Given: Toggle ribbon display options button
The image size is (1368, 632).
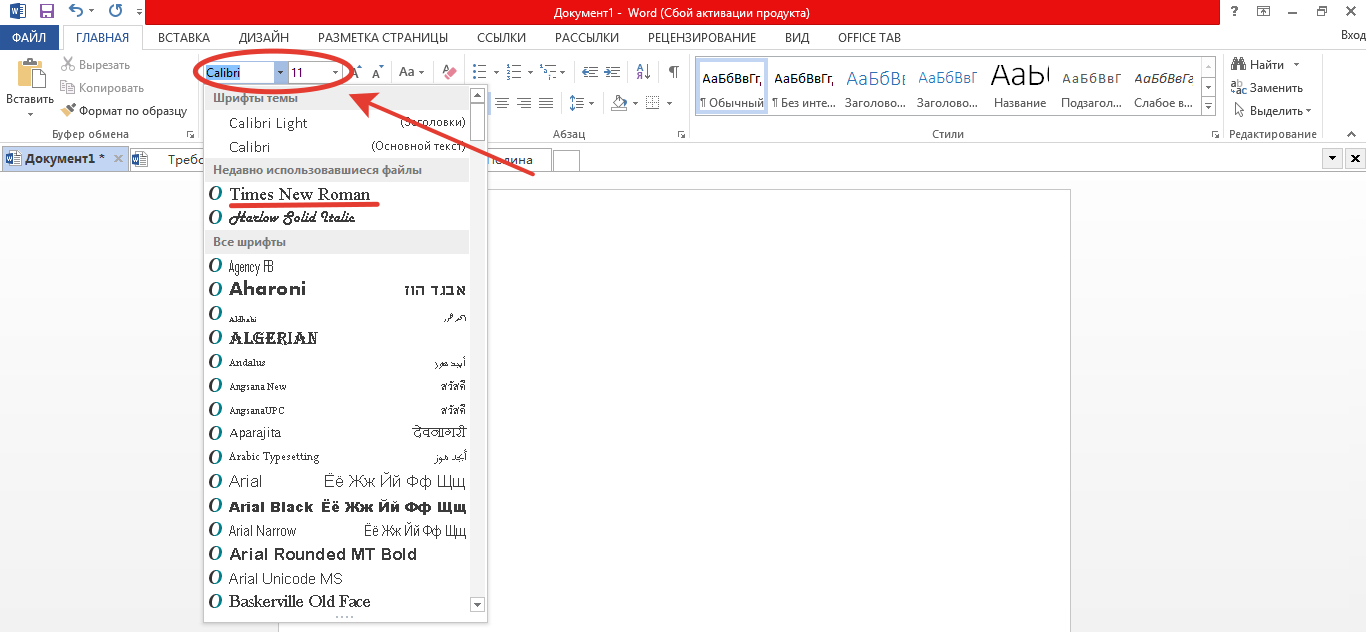Looking at the screenshot, I should pyautogui.click(x=1264, y=12).
